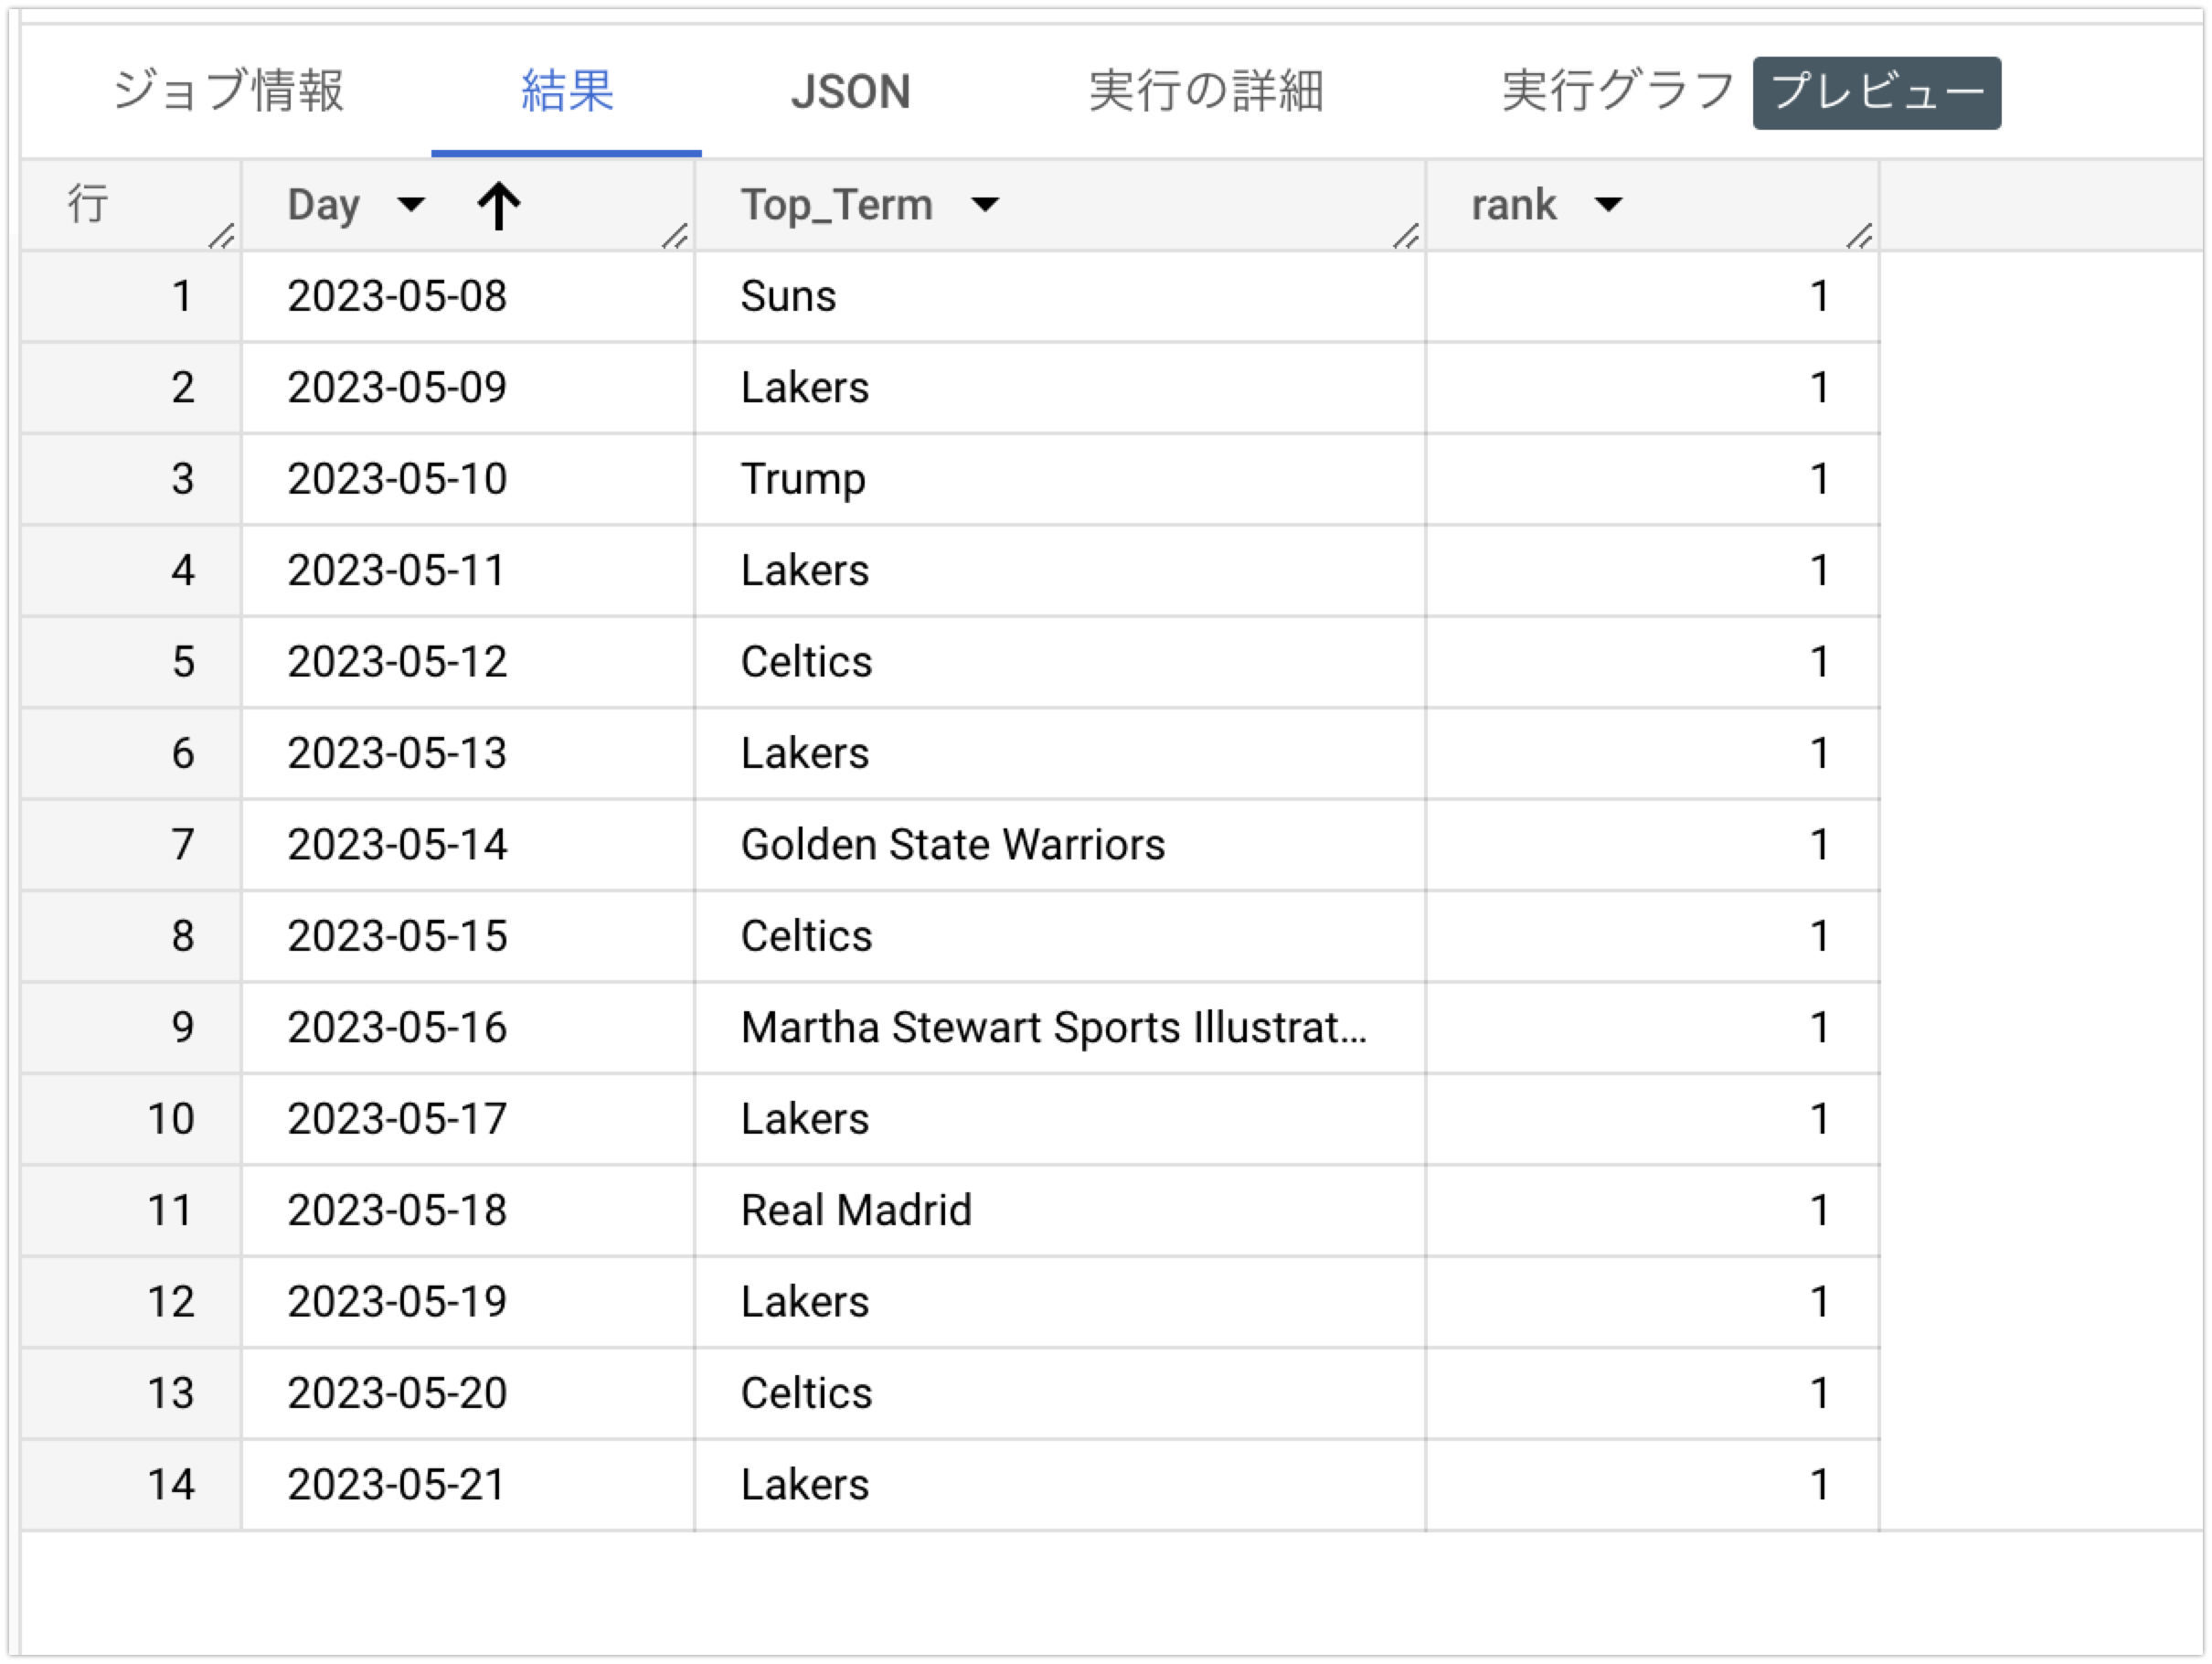Click the Top_Term column header label
2212x1664 pixels.
(x=836, y=205)
